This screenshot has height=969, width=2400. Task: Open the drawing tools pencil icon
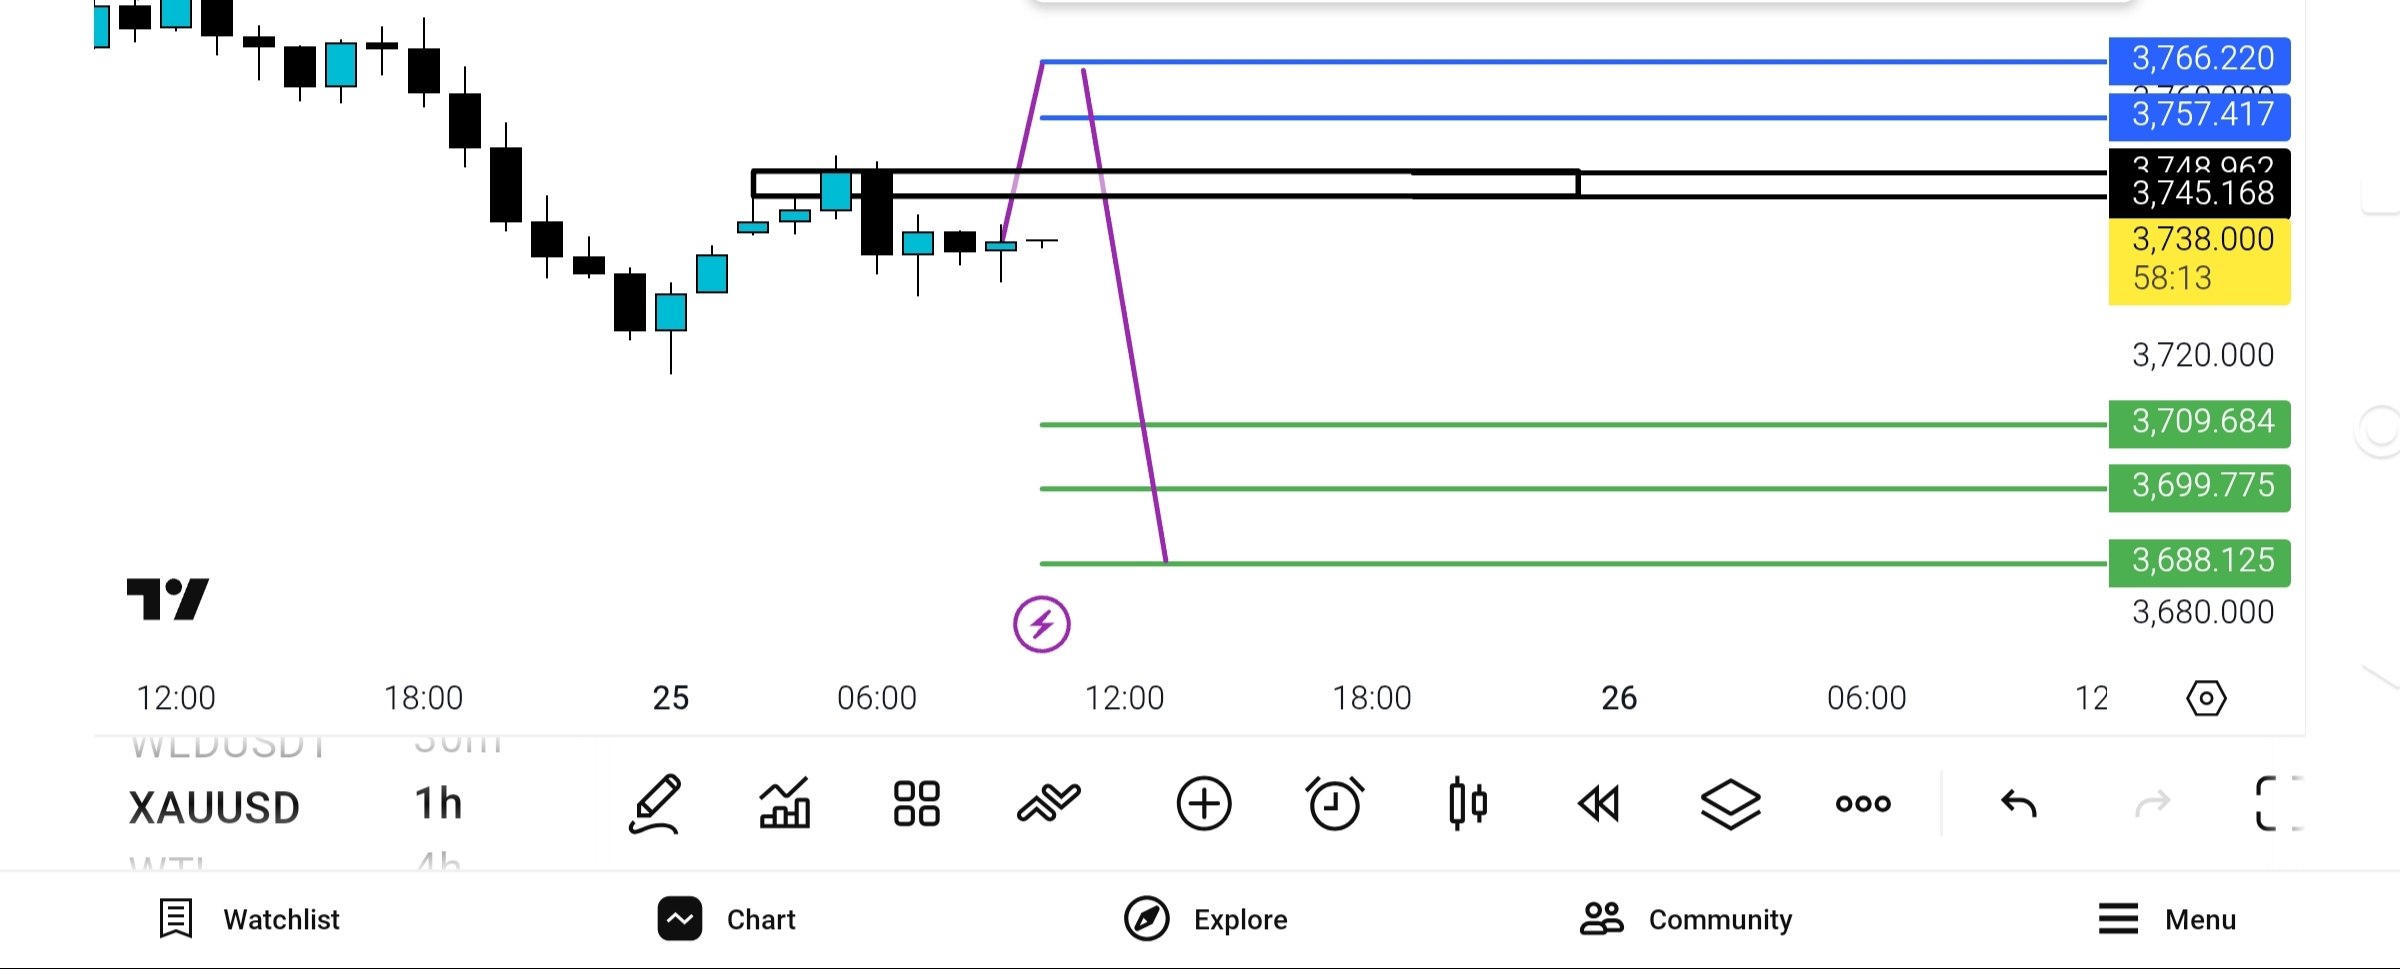(655, 803)
